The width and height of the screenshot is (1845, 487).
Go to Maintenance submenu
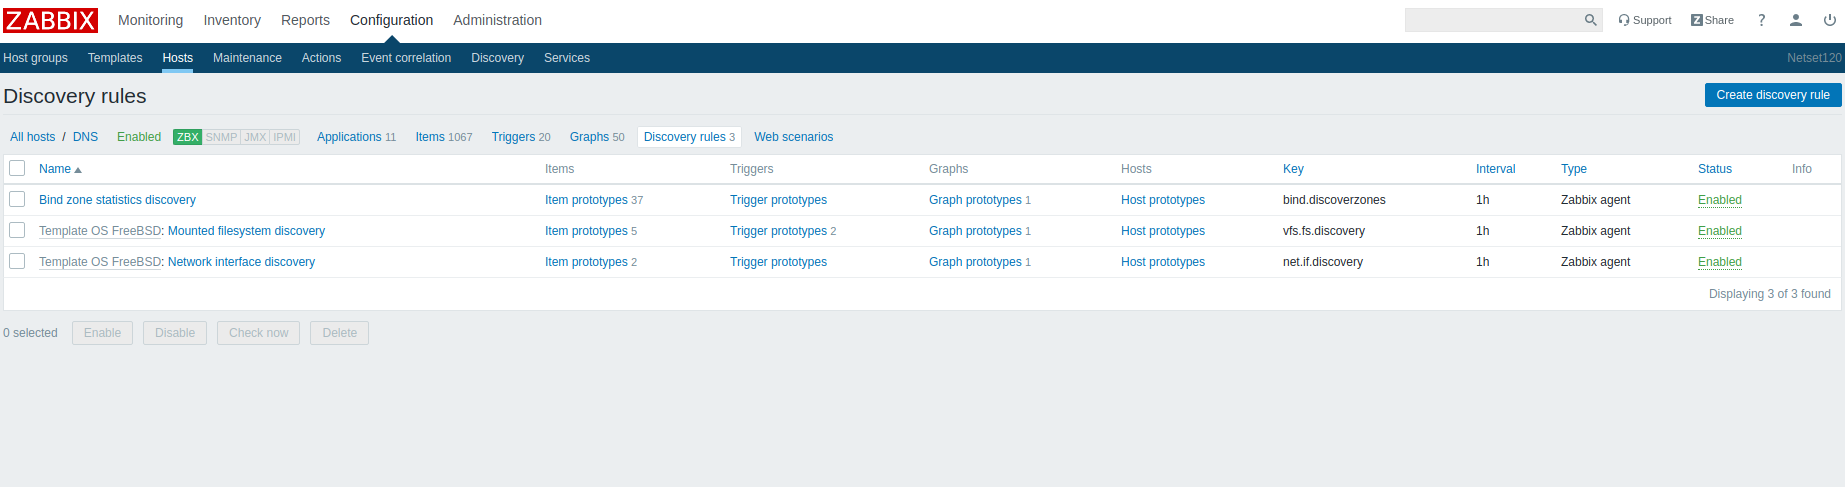[x=247, y=58]
